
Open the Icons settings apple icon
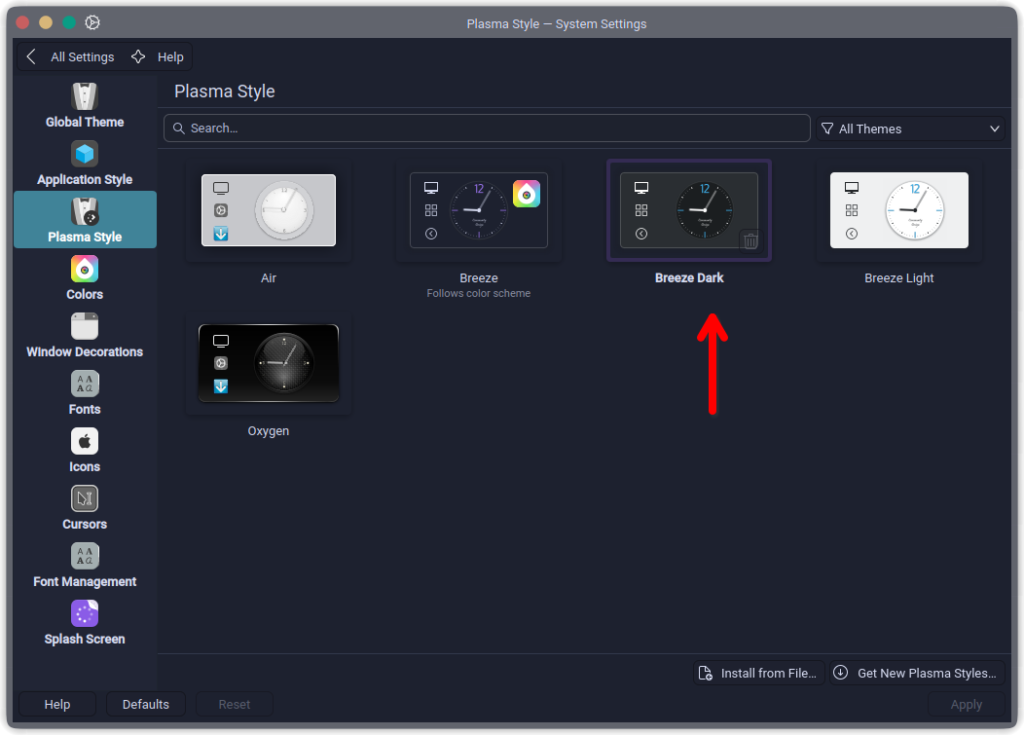(x=84, y=442)
